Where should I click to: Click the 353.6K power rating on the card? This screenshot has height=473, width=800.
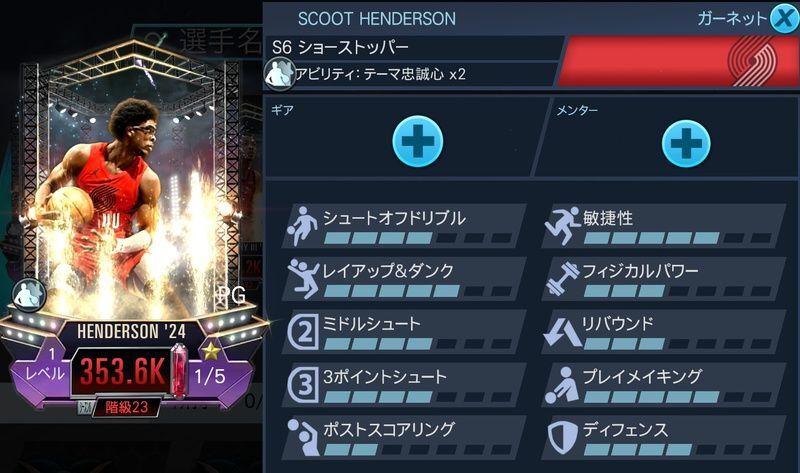click(x=122, y=371)
